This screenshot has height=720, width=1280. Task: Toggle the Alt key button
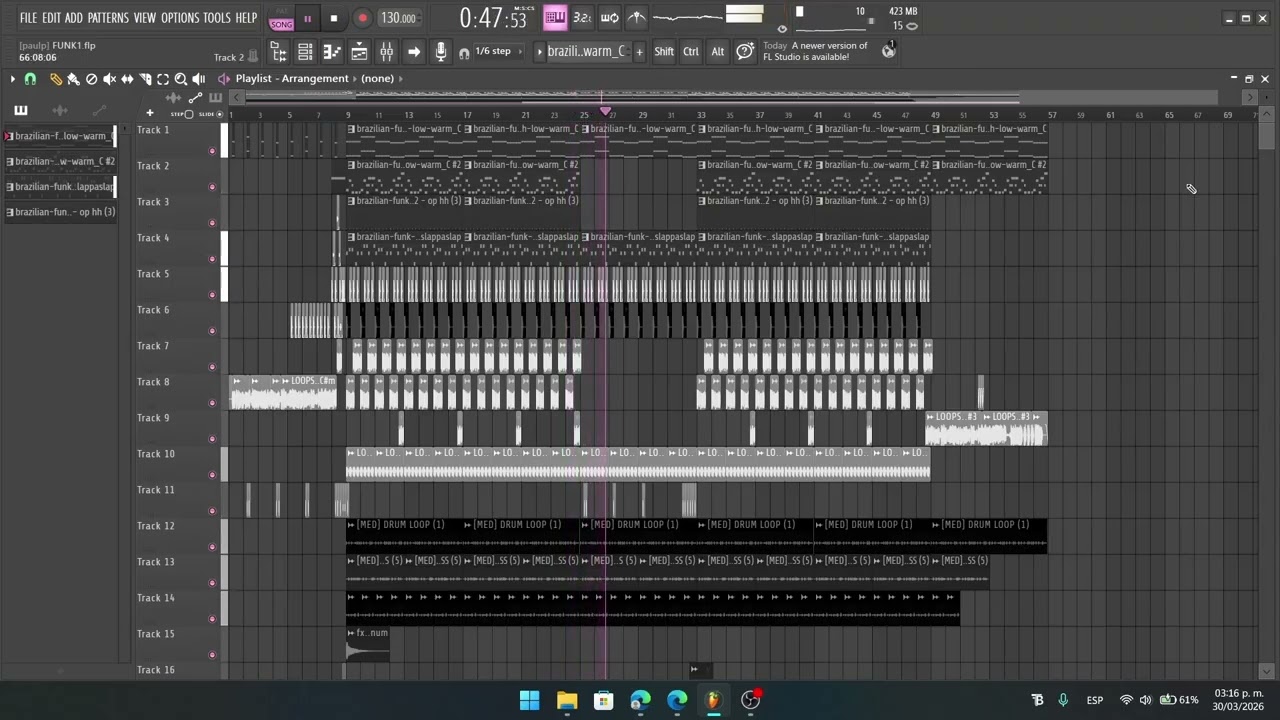[718, 52]
